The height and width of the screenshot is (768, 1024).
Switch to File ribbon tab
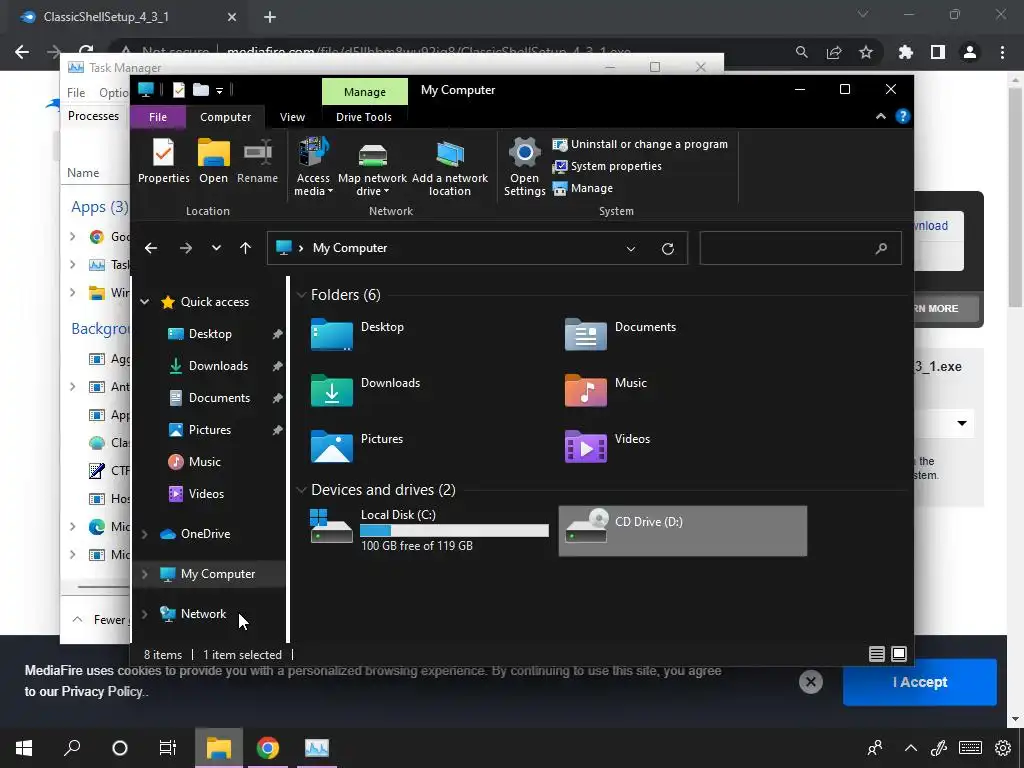pyautogui.click(x=158, y=117)
